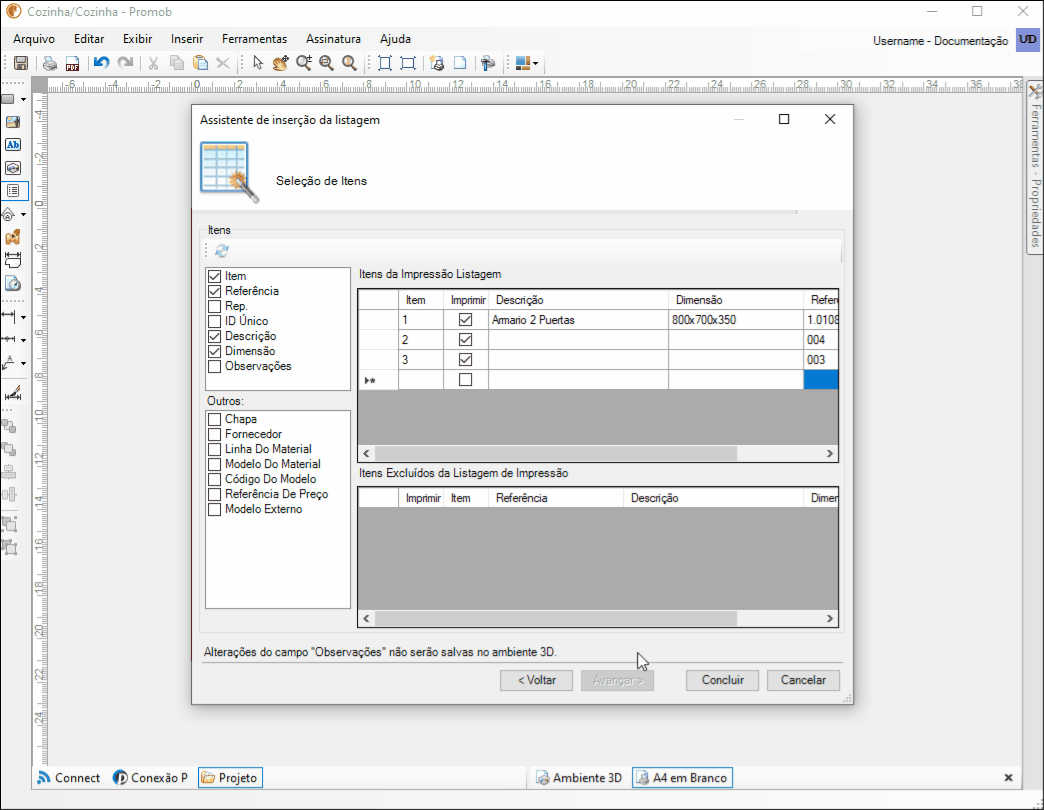Viewport: 1044px width, 810px height.
Task: Click the zoom in magnifier icon
Action: pyautogui.click(x=304, y=63)
